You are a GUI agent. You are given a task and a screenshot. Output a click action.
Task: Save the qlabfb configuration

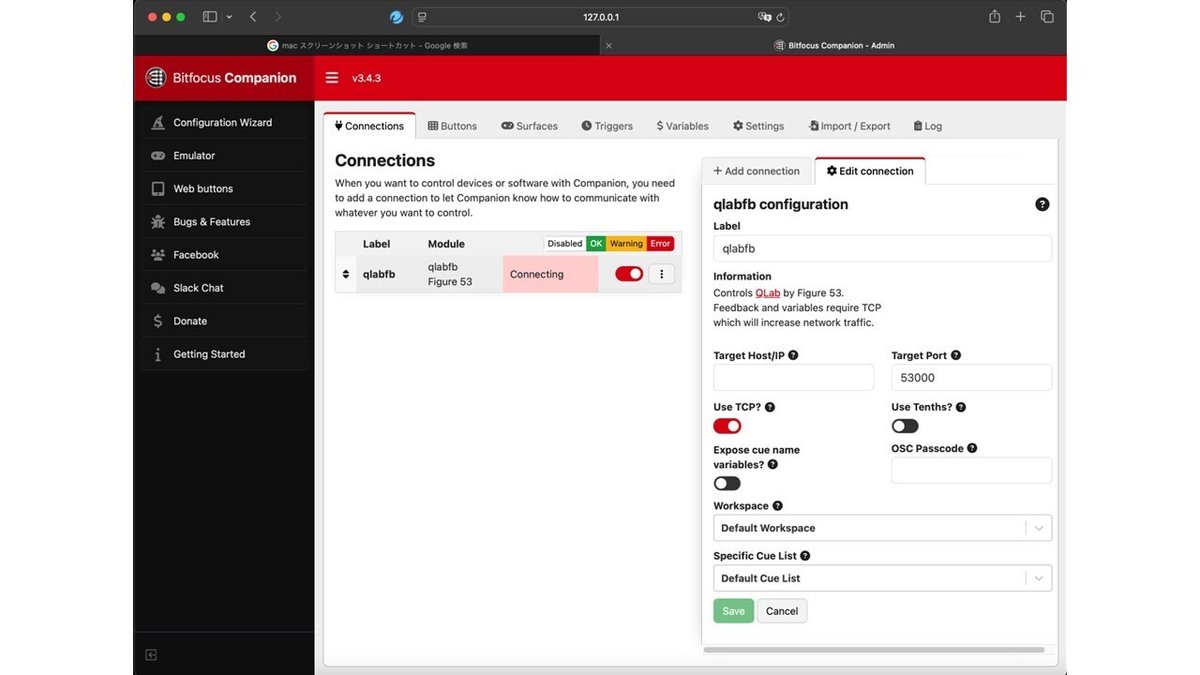pos(733,611)
